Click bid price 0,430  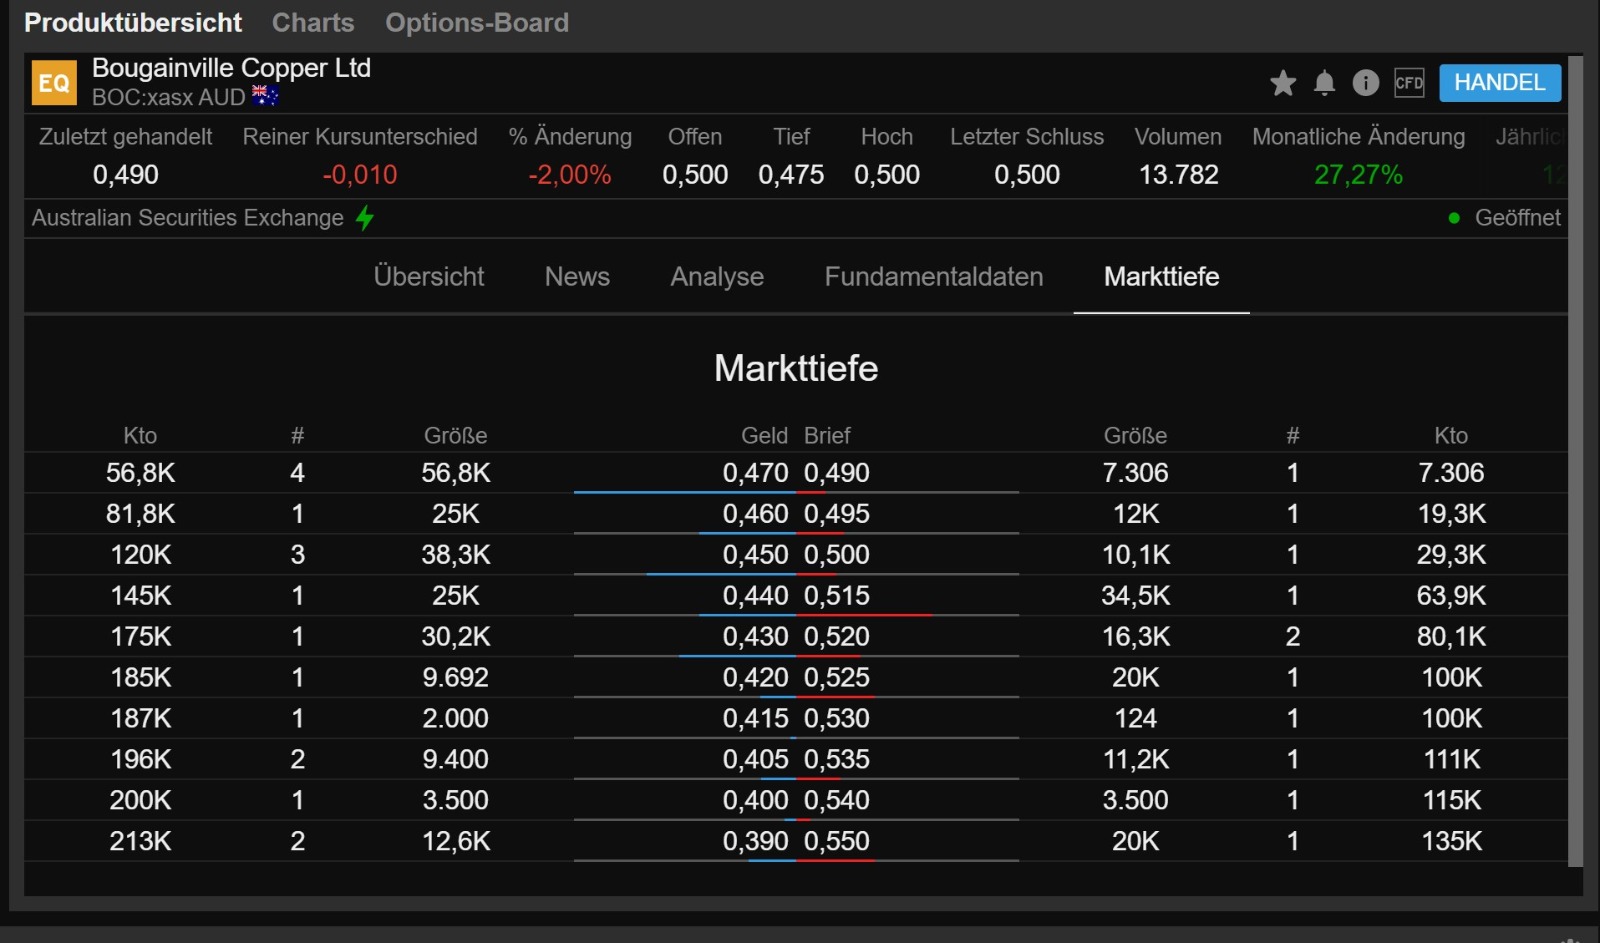756,637
